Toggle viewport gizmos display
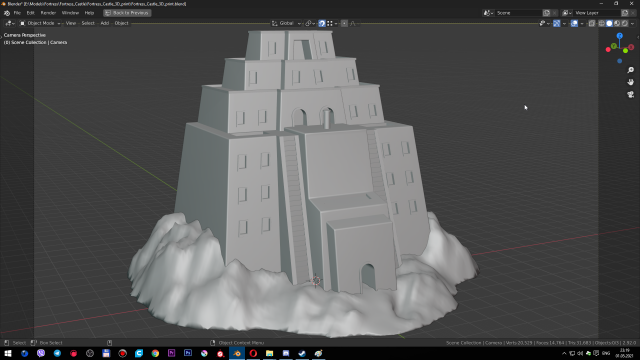 pyautogui.click(x=556, y=24)
